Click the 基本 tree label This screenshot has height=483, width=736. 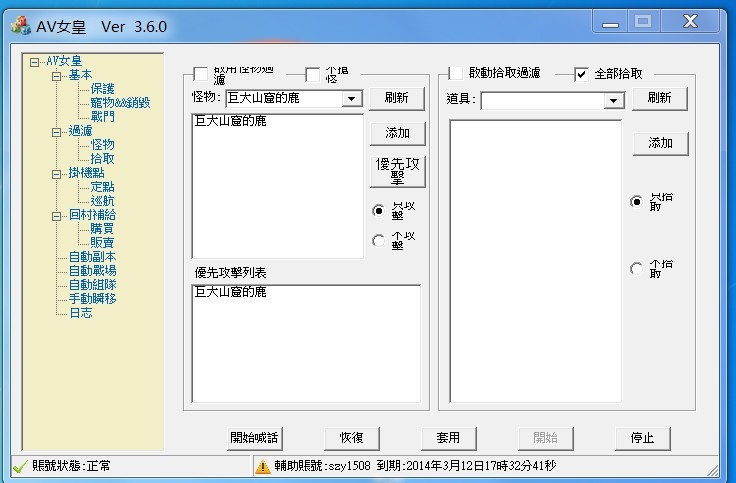click(x=80, y=75)
